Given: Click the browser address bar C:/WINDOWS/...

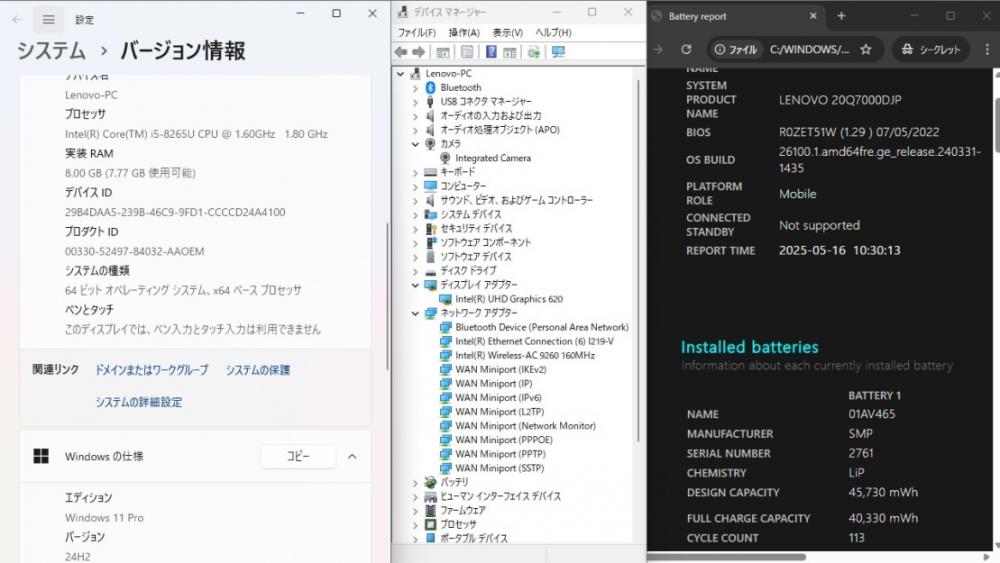Looking at the screenshot, I should [809, 49].
